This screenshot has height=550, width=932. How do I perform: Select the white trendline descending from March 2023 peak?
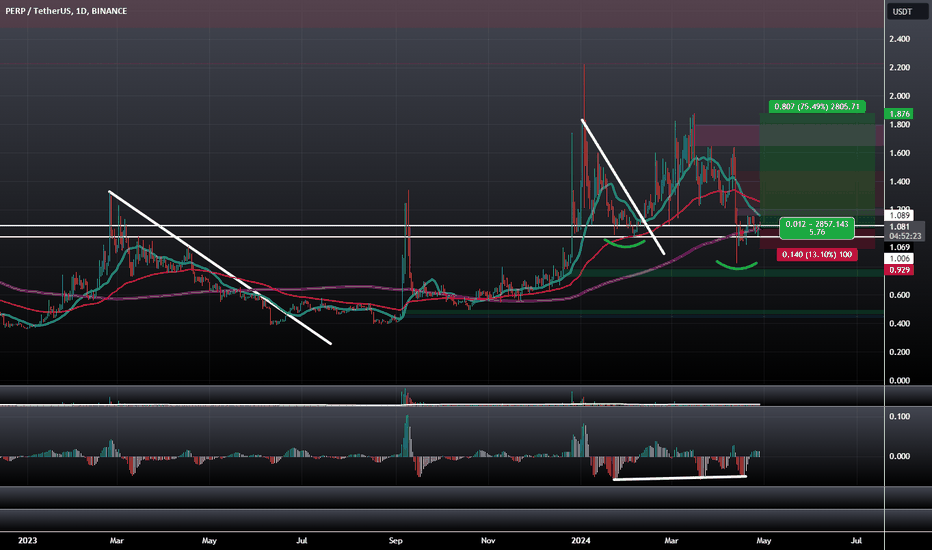(220, 268)
